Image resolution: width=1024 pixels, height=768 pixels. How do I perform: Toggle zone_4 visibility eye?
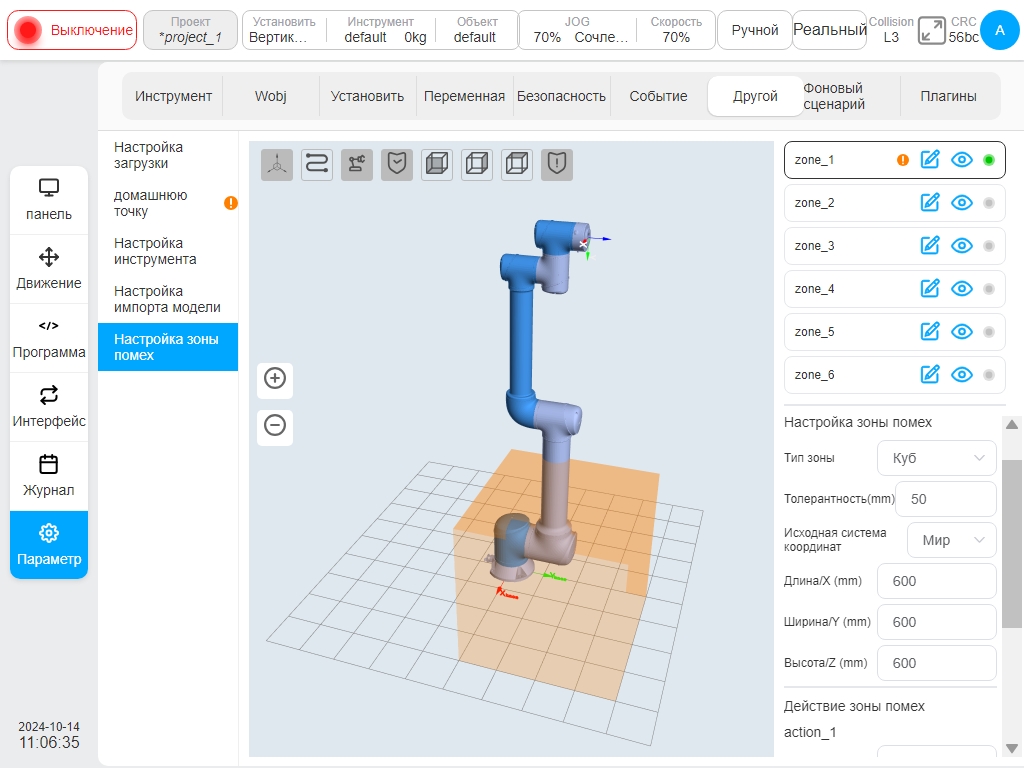[x=962, y=289]
